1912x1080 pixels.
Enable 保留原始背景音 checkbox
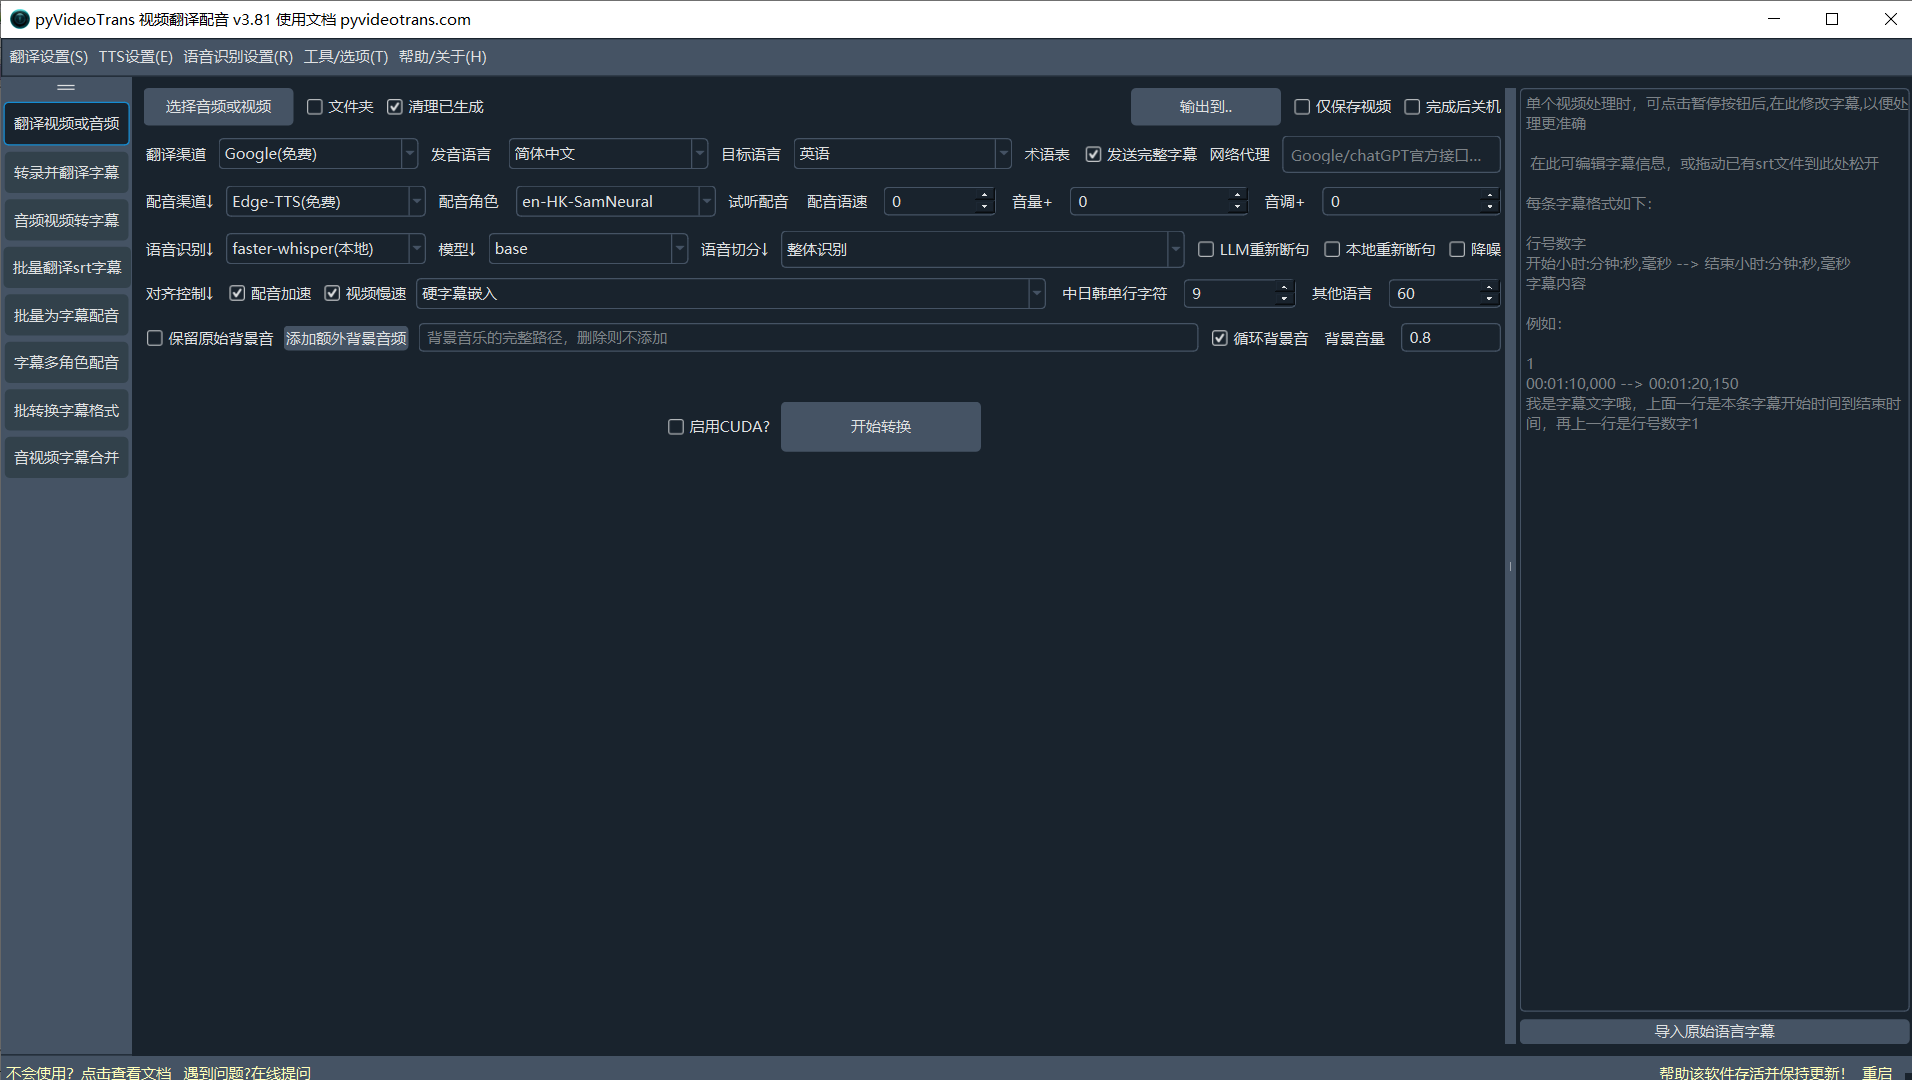click(155, 339)
